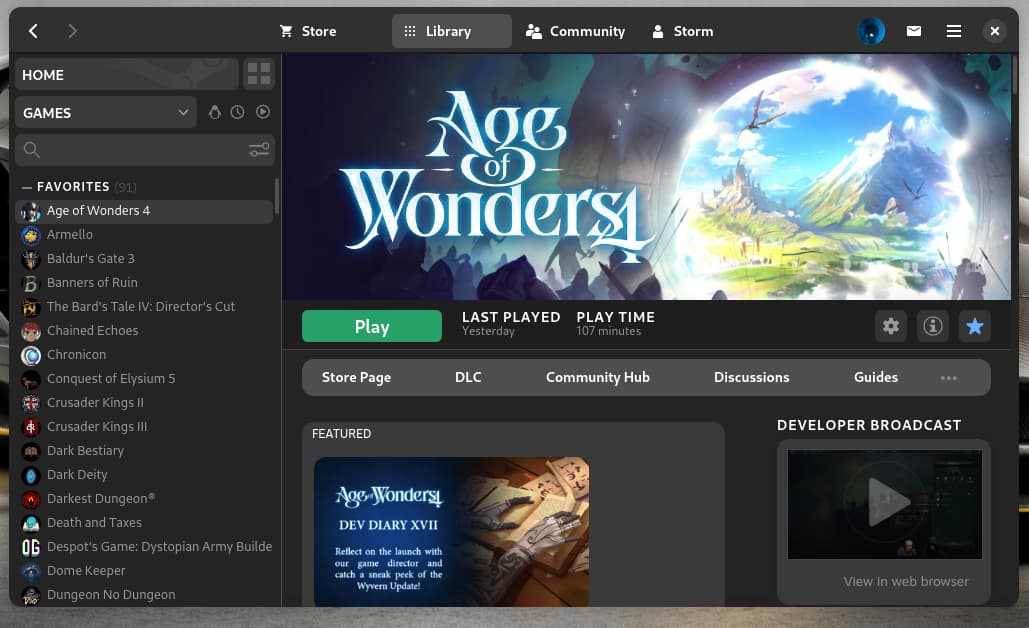Select The Bard's Tale IV: Director's Cut

coord(144,307)
